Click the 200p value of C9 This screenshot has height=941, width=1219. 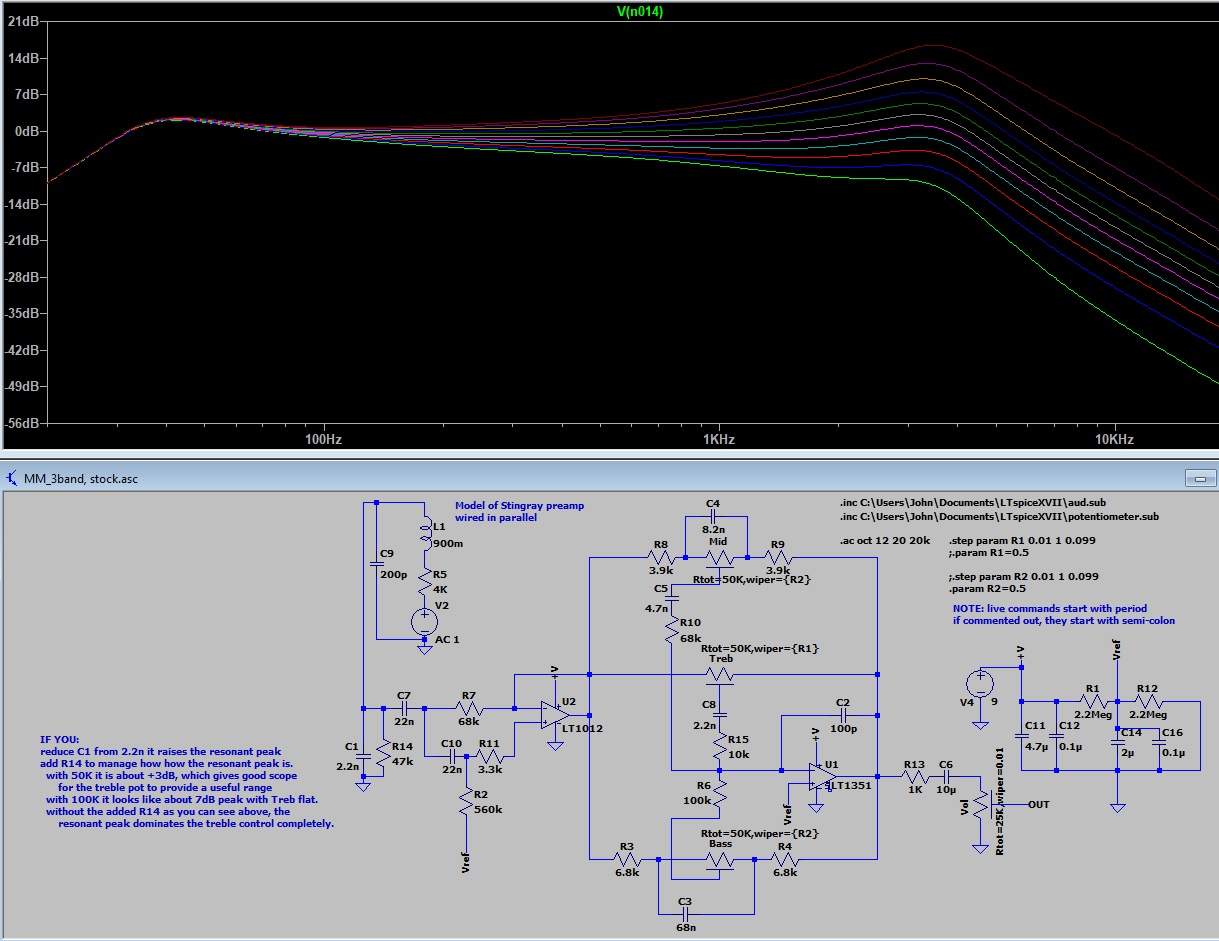(x=394, y=573)
